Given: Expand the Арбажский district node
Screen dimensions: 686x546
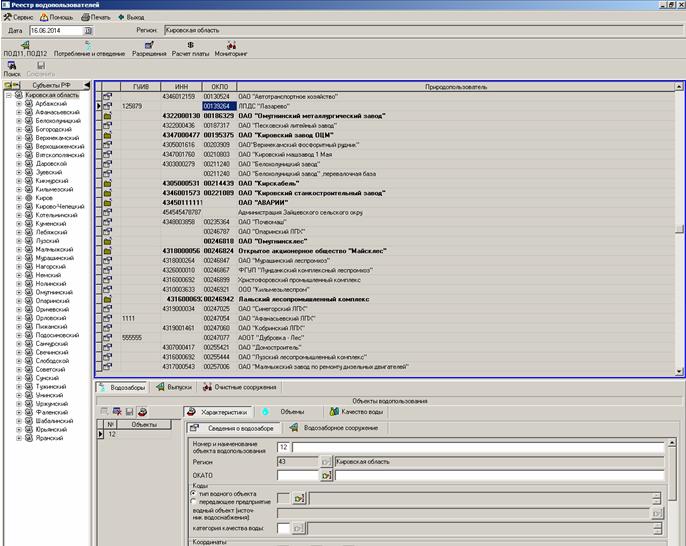Looking at the screenshot, I should tap(18, 104).
